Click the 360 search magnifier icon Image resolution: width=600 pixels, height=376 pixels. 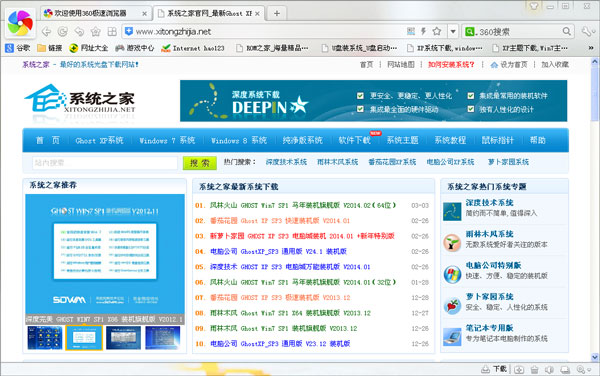(x=567, y=31)
